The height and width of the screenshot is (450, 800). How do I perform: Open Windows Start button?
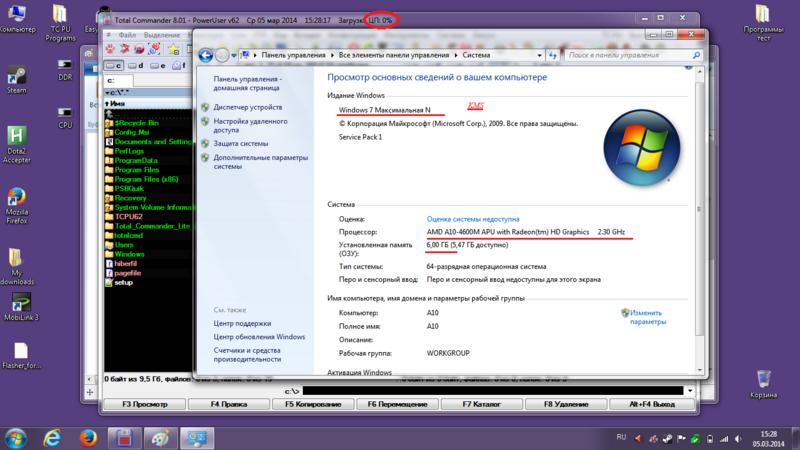tap(16, 438)
